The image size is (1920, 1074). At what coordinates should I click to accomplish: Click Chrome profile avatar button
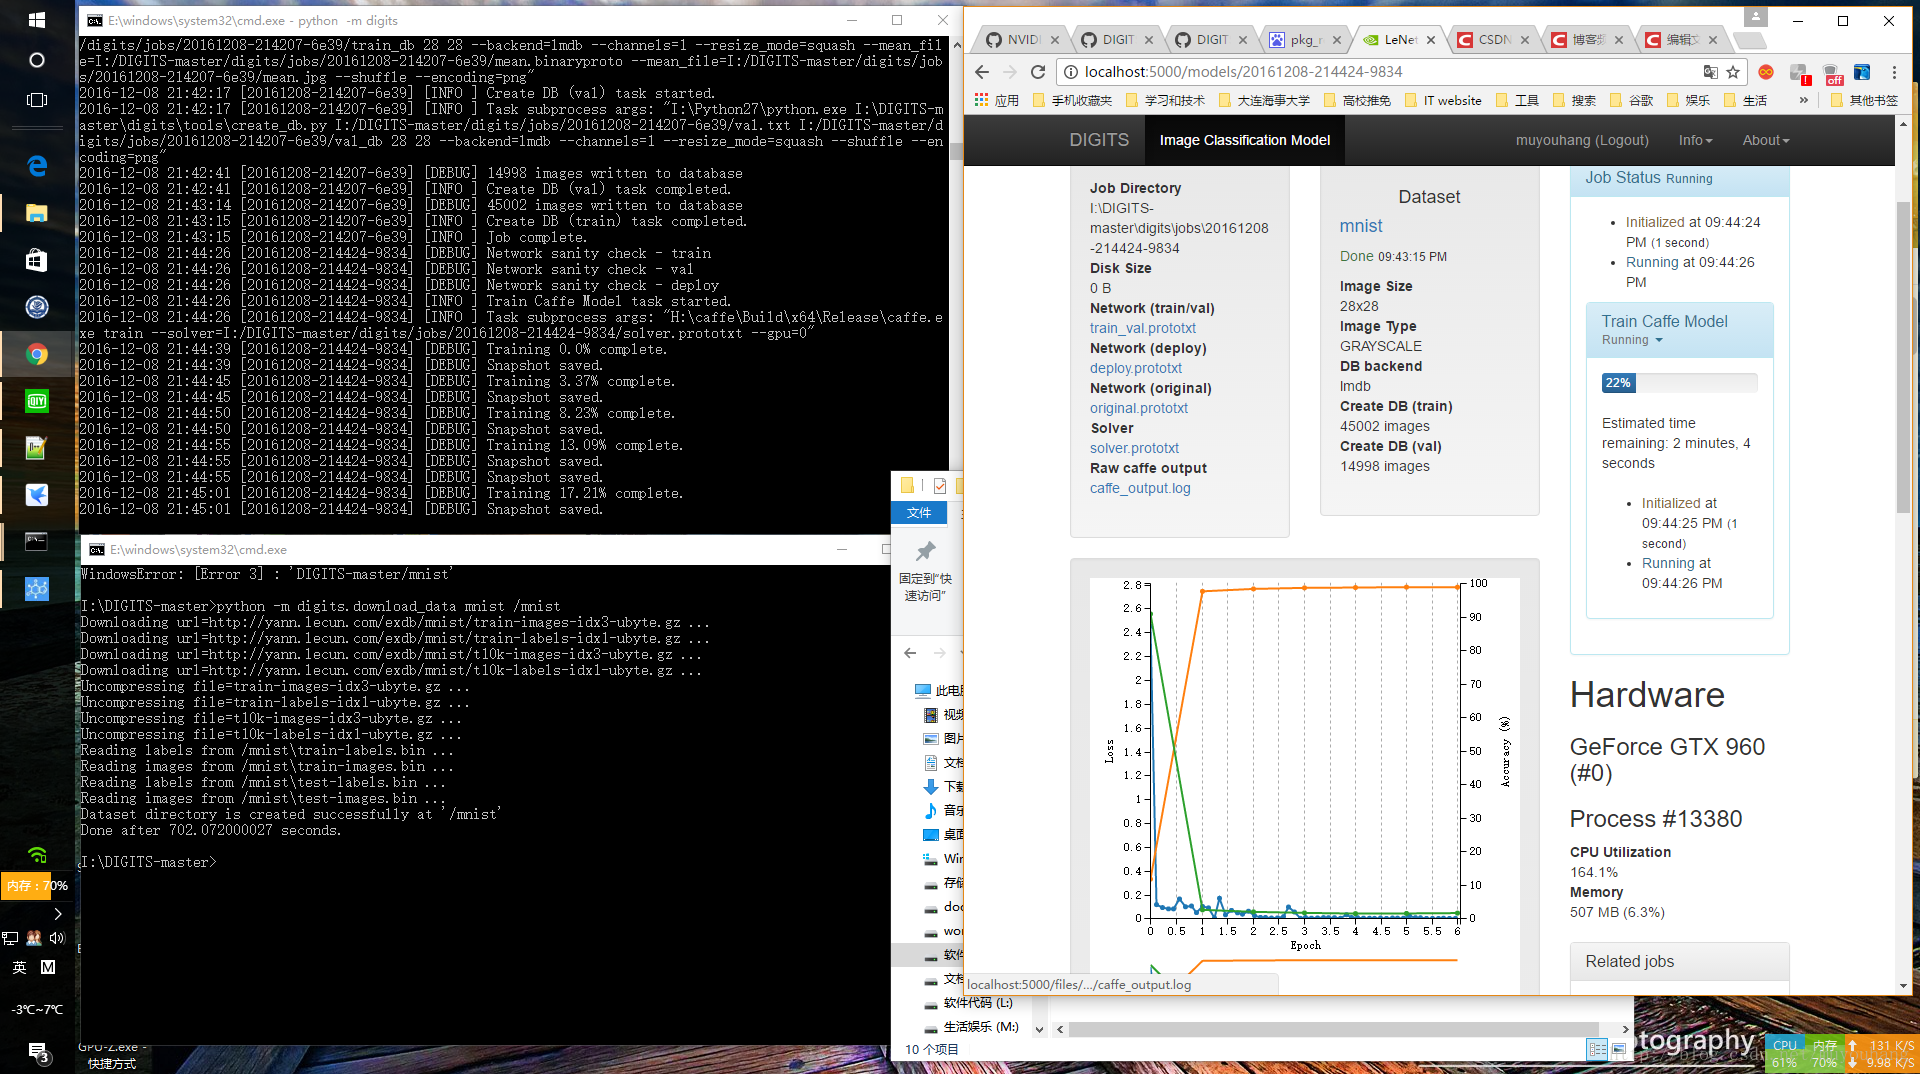(1755, 17)
